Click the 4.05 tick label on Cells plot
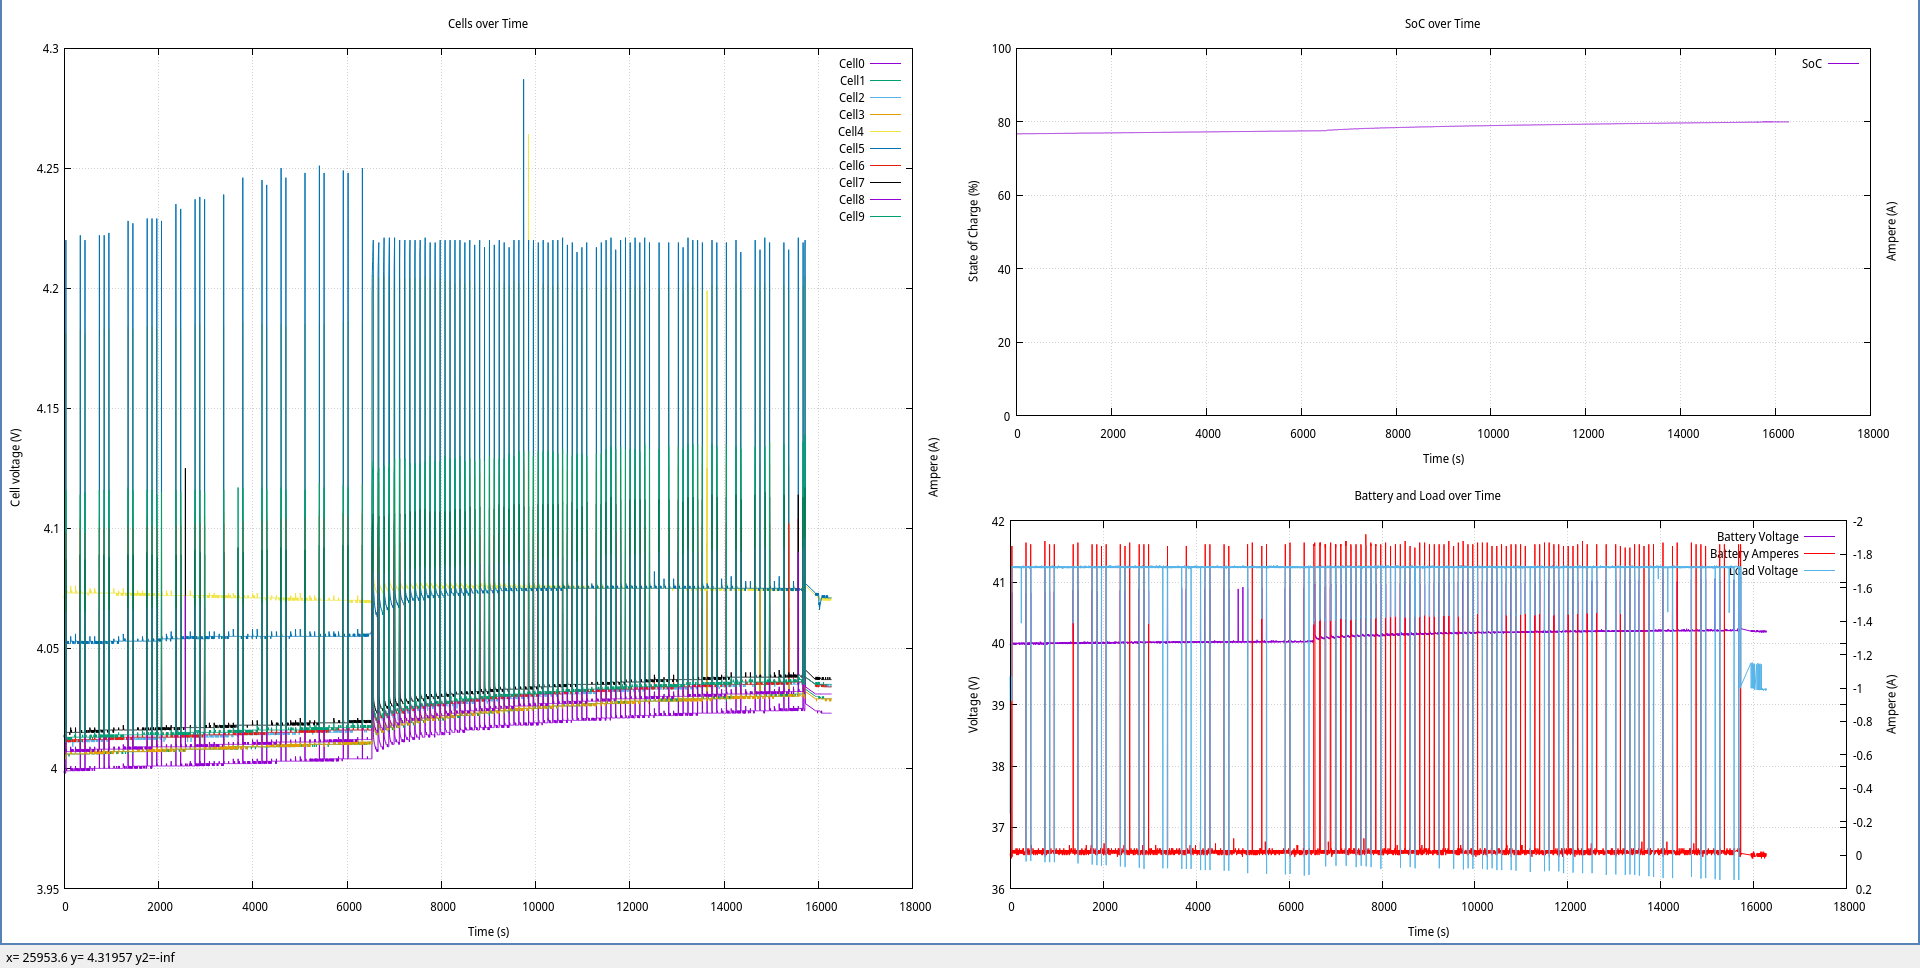This screenshot has width=1920, height=968. click(47, 648)
